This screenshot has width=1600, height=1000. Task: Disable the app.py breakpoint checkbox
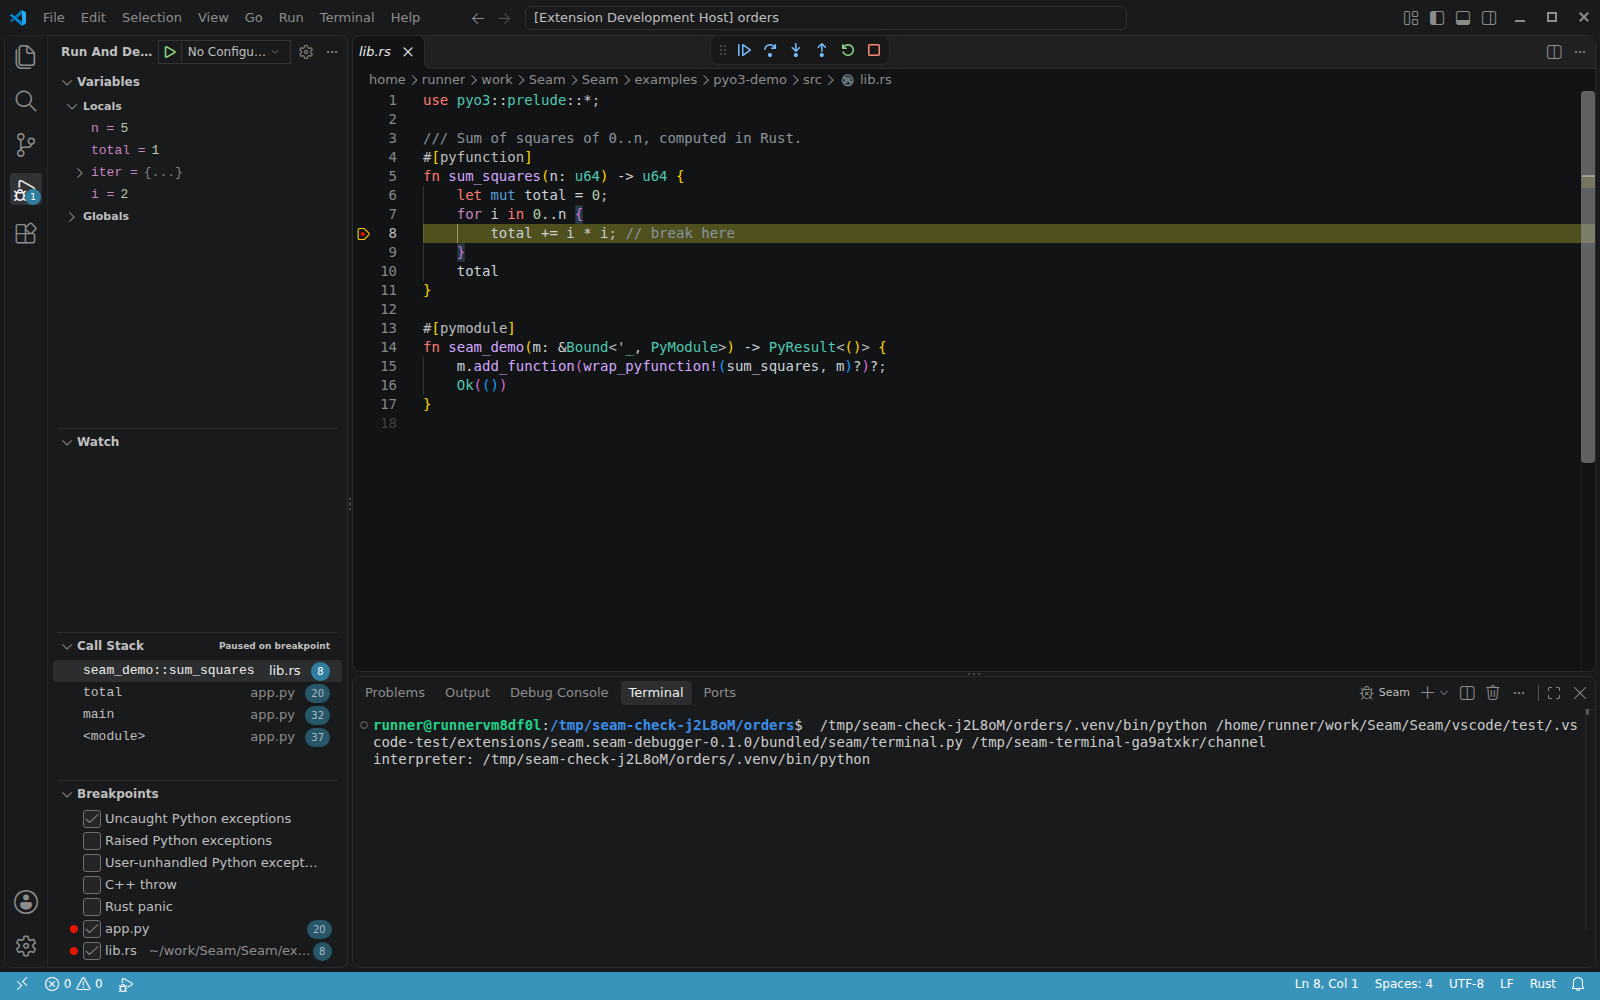(92, 929)
